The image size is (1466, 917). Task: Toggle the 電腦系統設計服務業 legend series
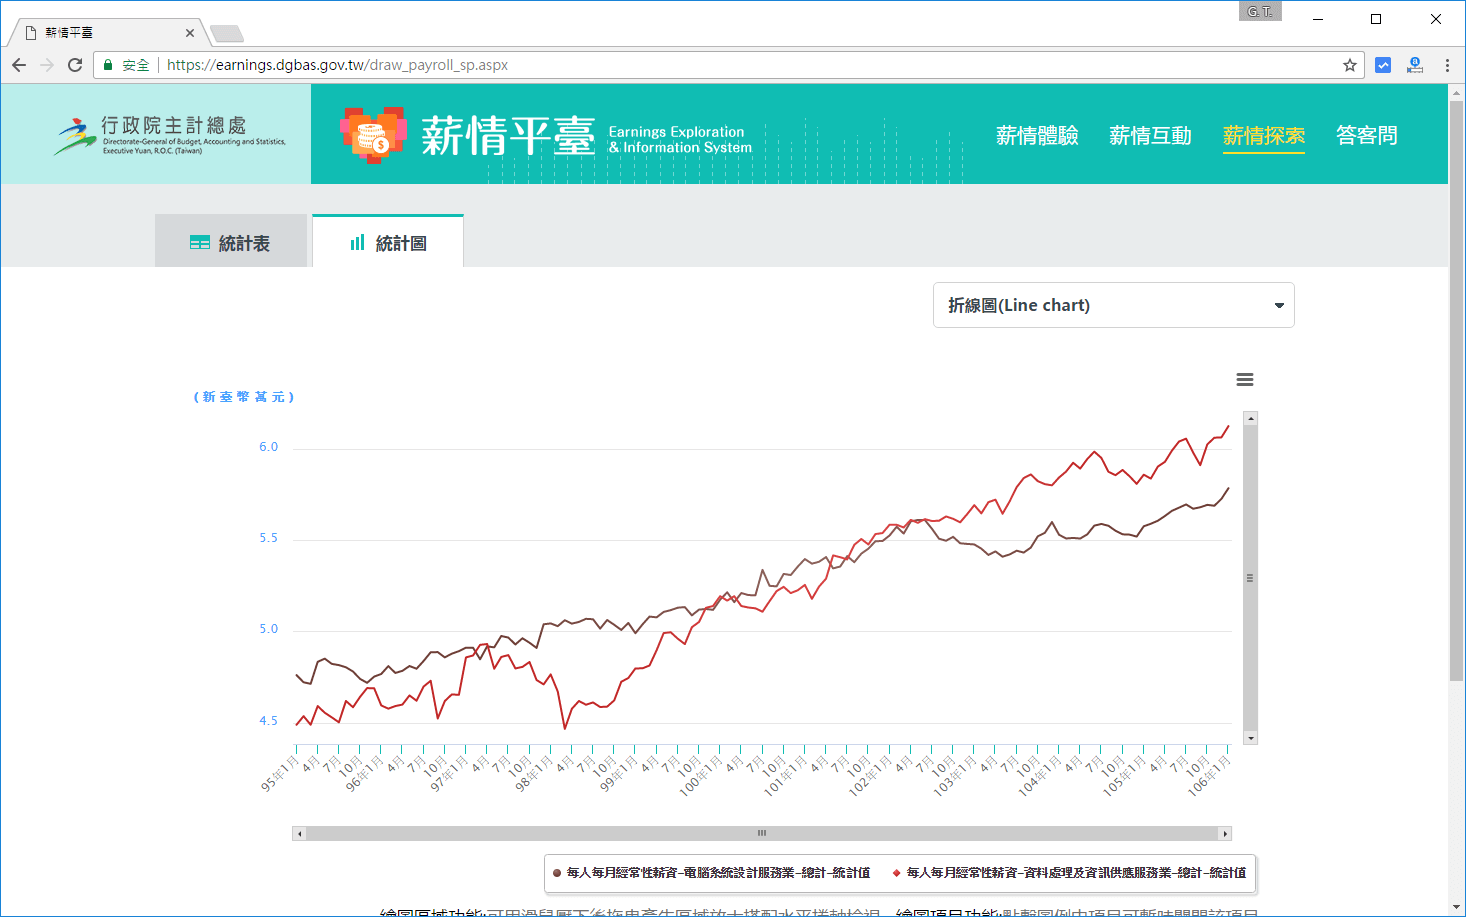pos(712,873)
